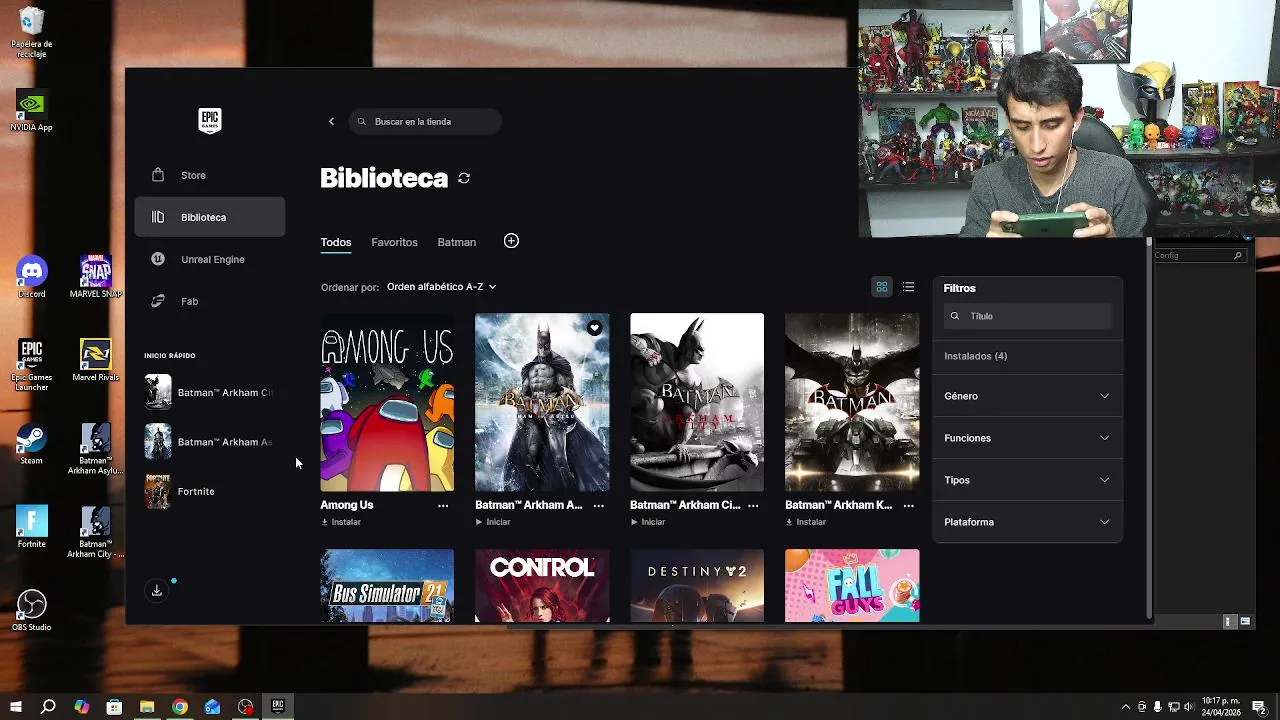Select Biblioteca in the sidebar
This screenshot has width=1280, height=720.
(210, 217)
